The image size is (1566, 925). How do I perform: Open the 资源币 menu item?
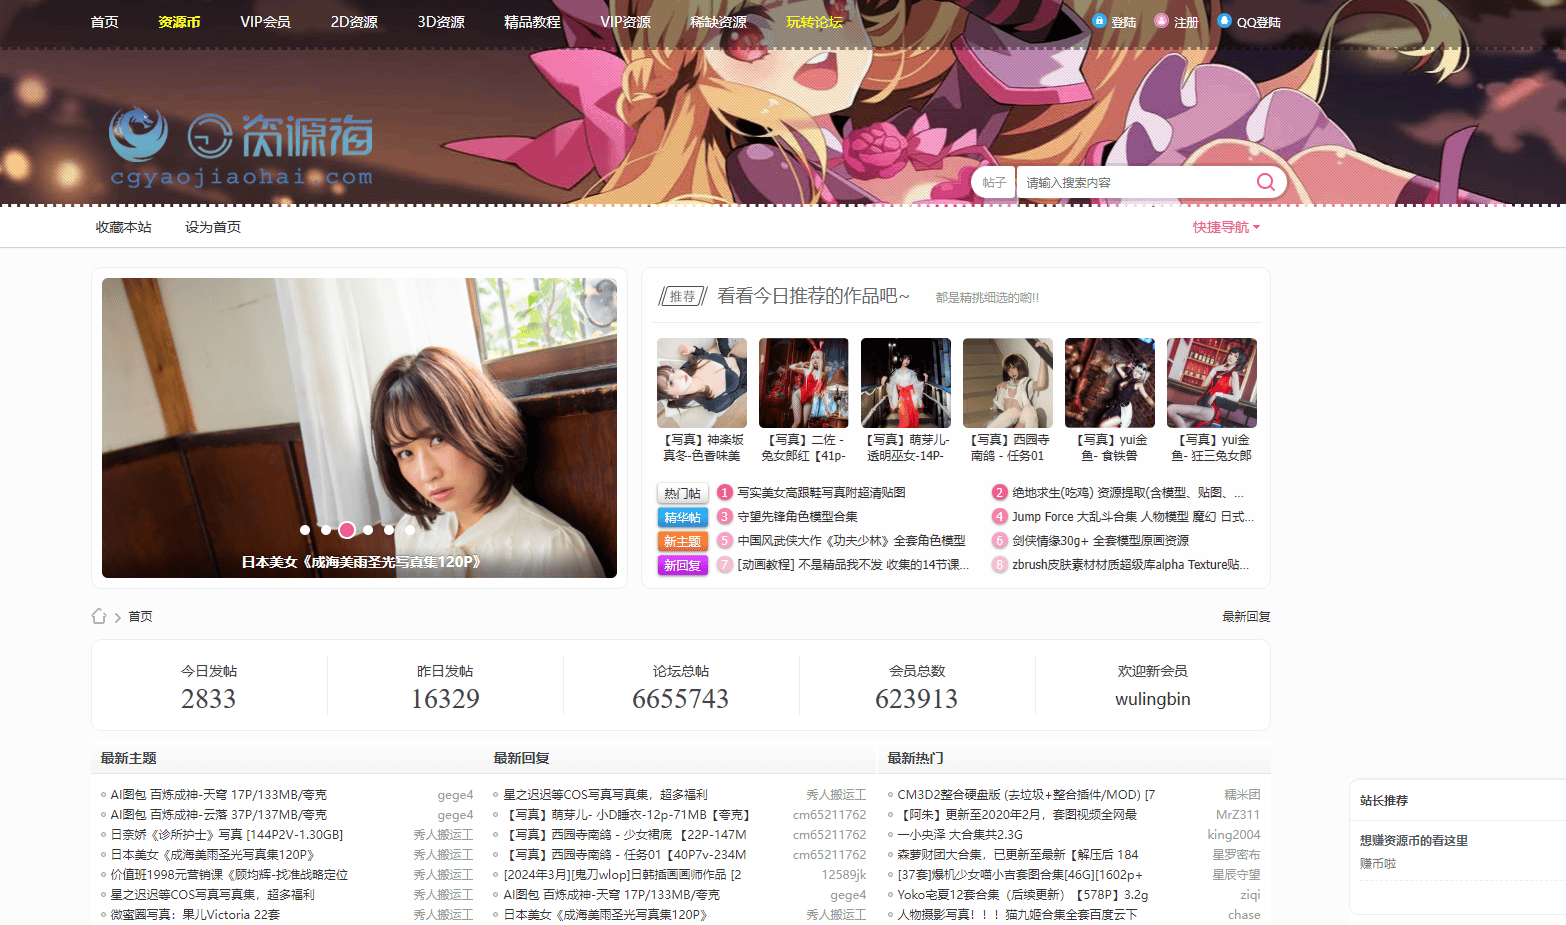(179, 20)
